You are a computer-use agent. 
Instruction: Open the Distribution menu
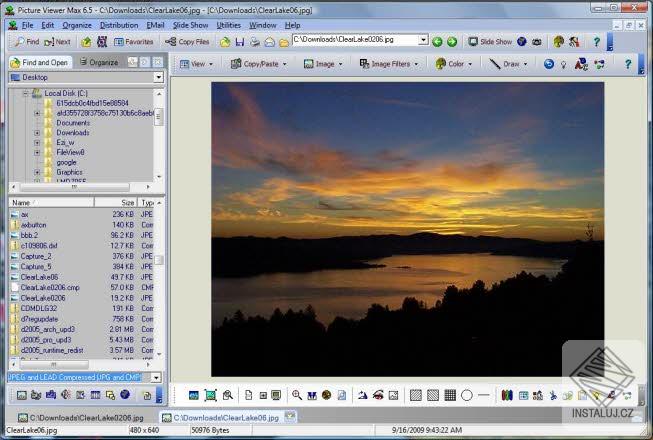point(119,25)
